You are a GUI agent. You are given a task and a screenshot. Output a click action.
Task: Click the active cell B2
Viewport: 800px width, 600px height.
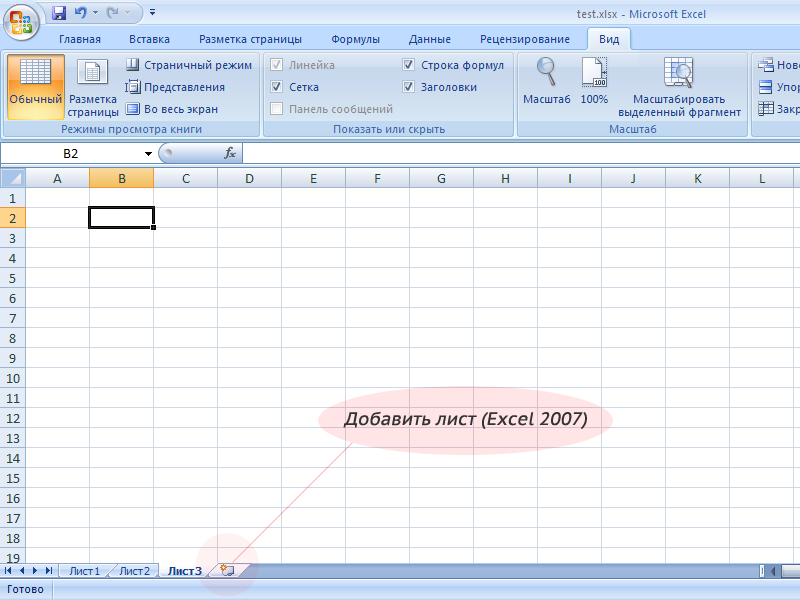(x=121, y=218)
